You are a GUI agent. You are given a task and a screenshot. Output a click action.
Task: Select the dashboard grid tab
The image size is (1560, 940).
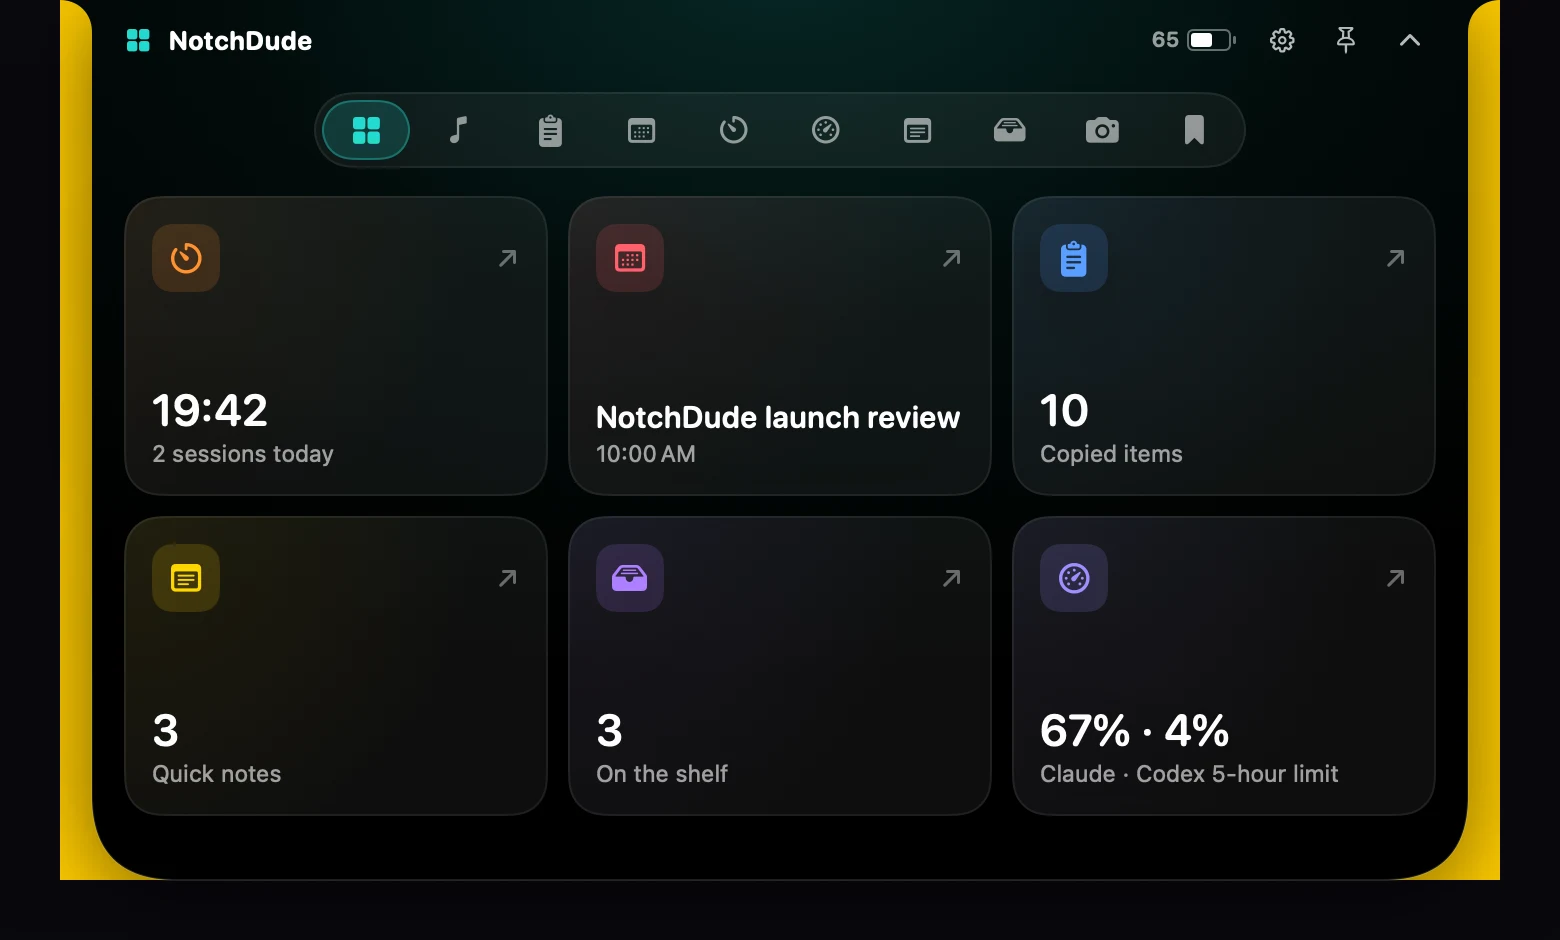[366, 130]
